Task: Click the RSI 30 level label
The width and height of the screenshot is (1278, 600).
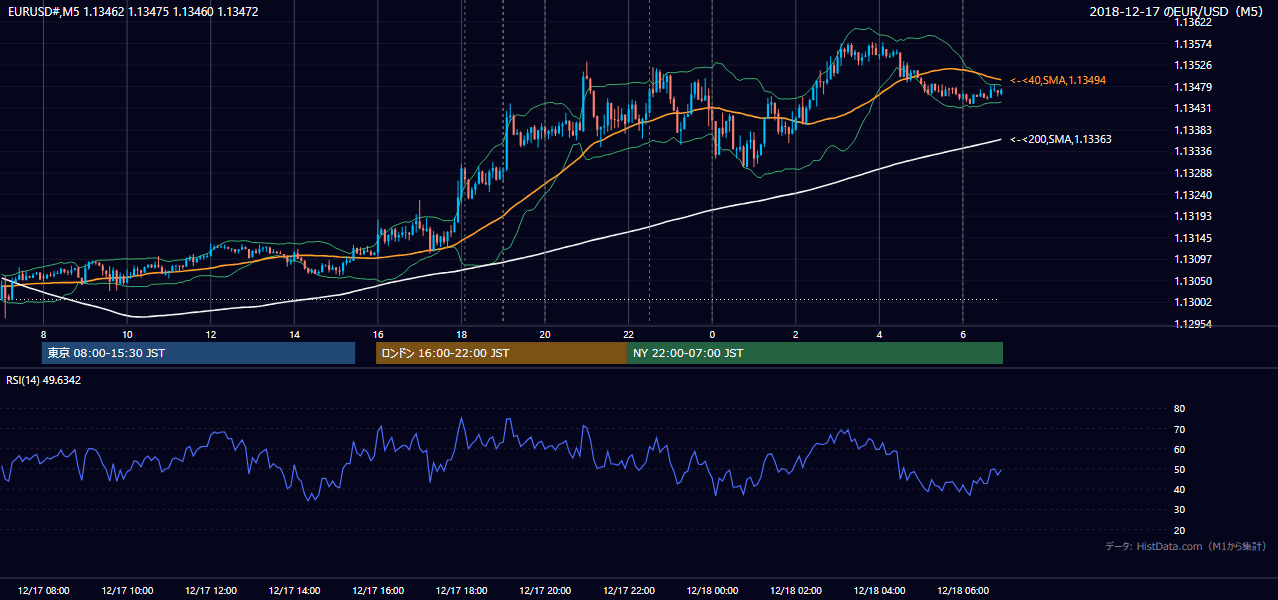Action: coord(1180,510)
